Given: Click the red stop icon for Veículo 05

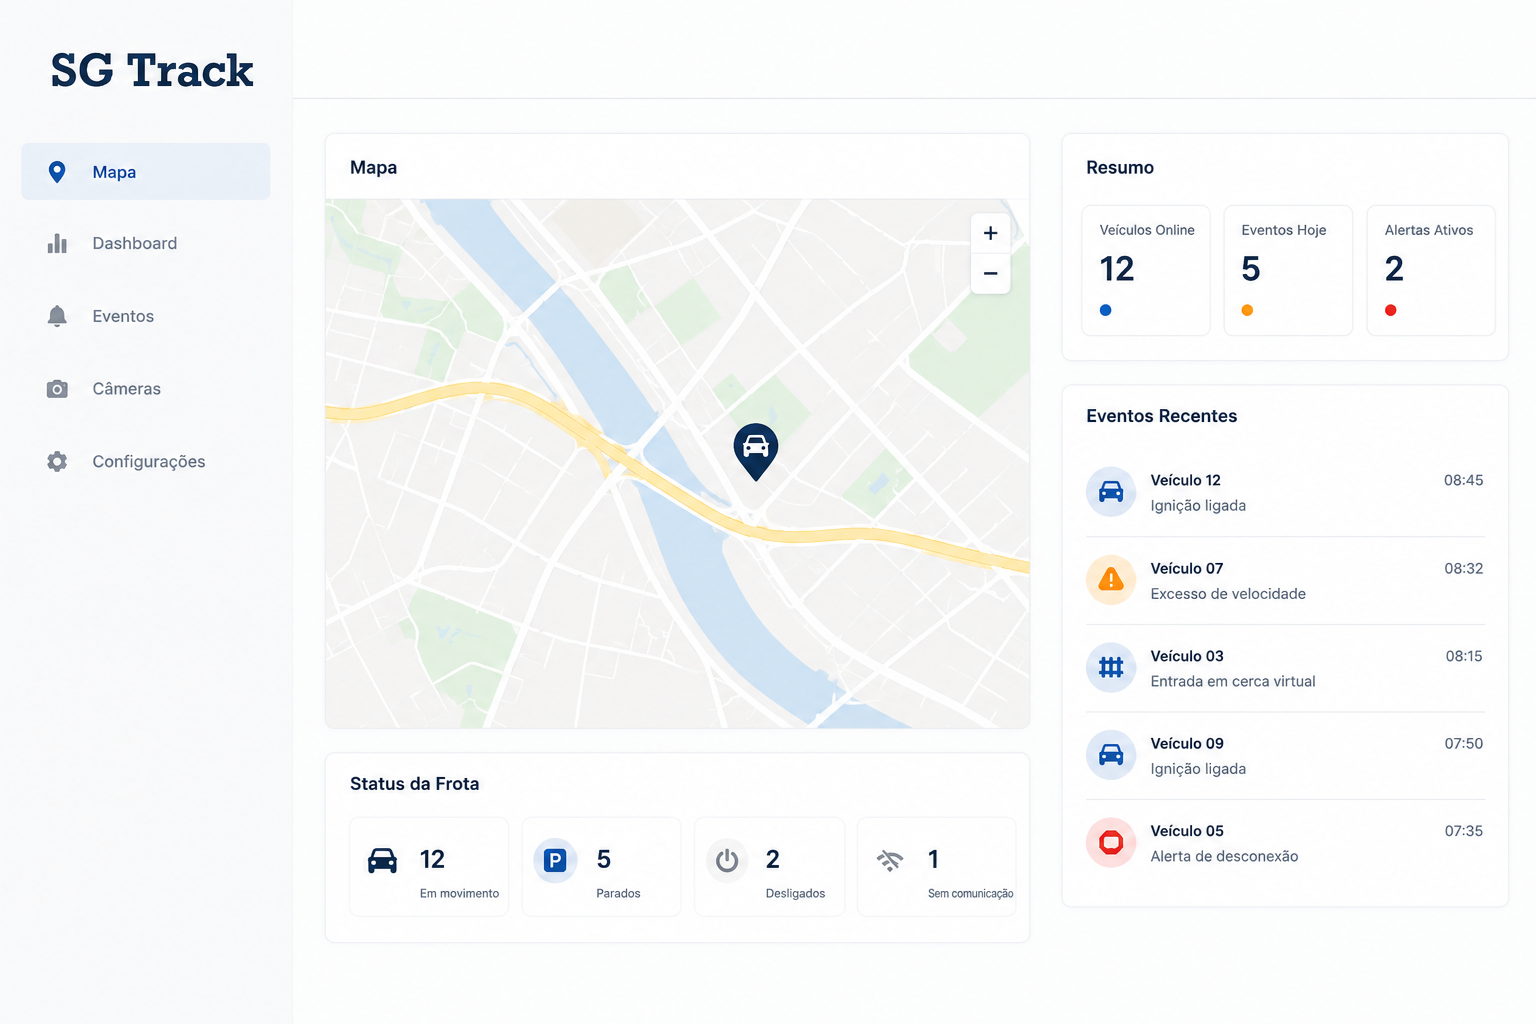Looking at the screenshot, I should click(1111, 842).
